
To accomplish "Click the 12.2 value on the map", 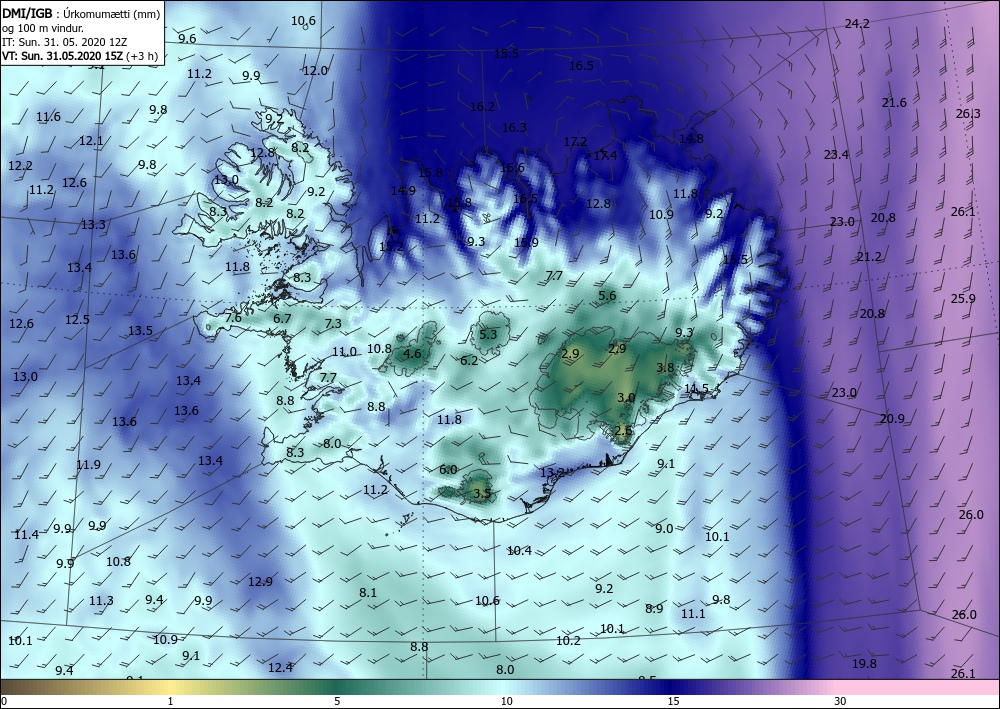I will coord(20,165).
